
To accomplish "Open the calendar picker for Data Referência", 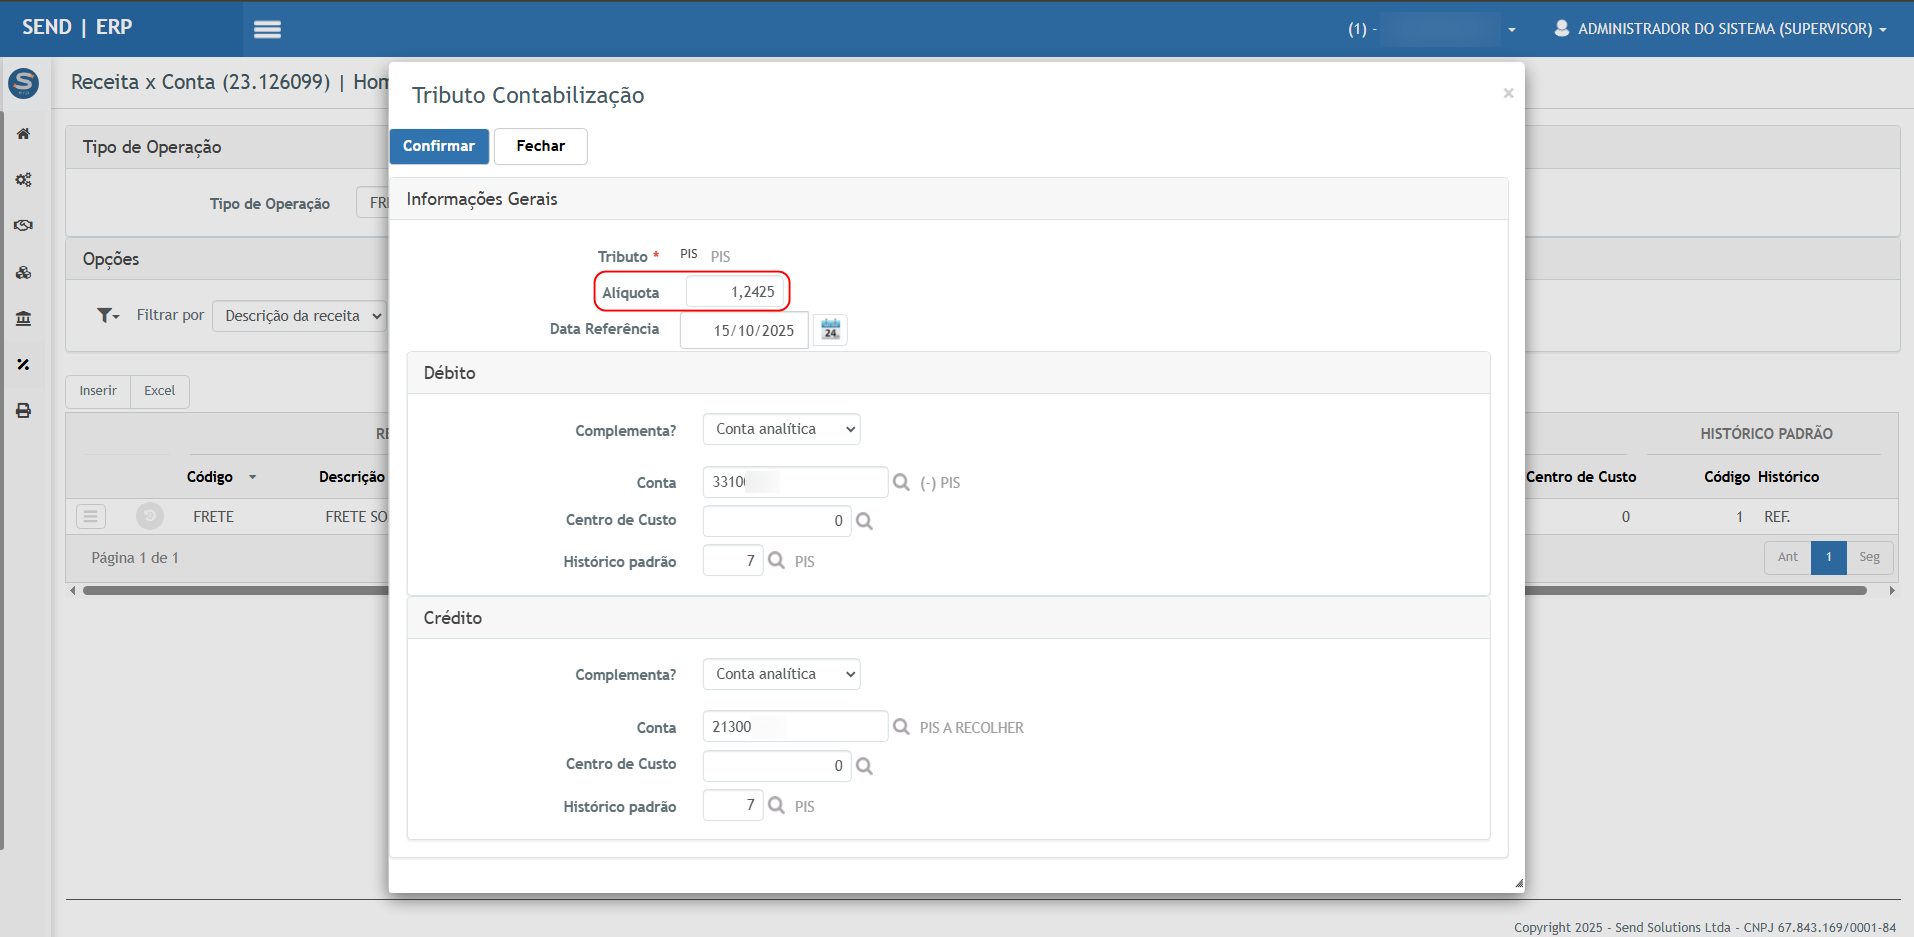I will (x=830, y=330).
